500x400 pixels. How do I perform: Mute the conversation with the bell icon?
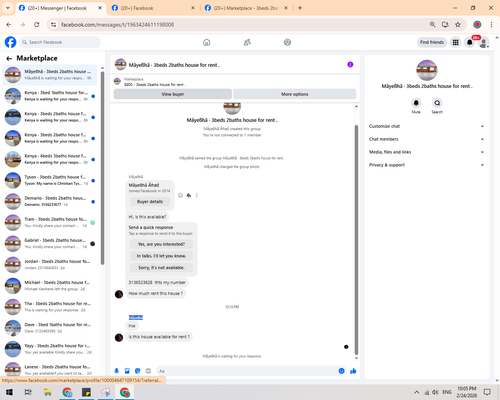[x=416, y=103]
